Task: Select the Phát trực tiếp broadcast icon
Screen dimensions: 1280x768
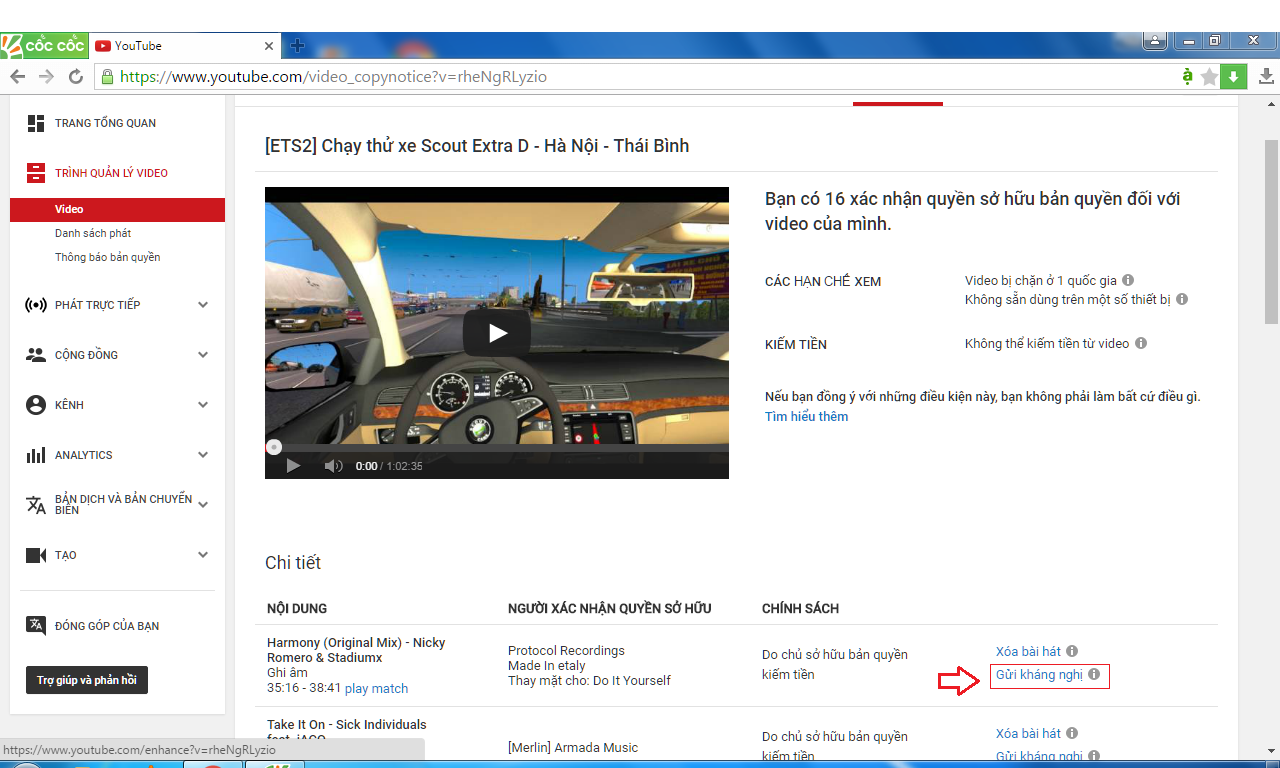Action: [36, 305]
